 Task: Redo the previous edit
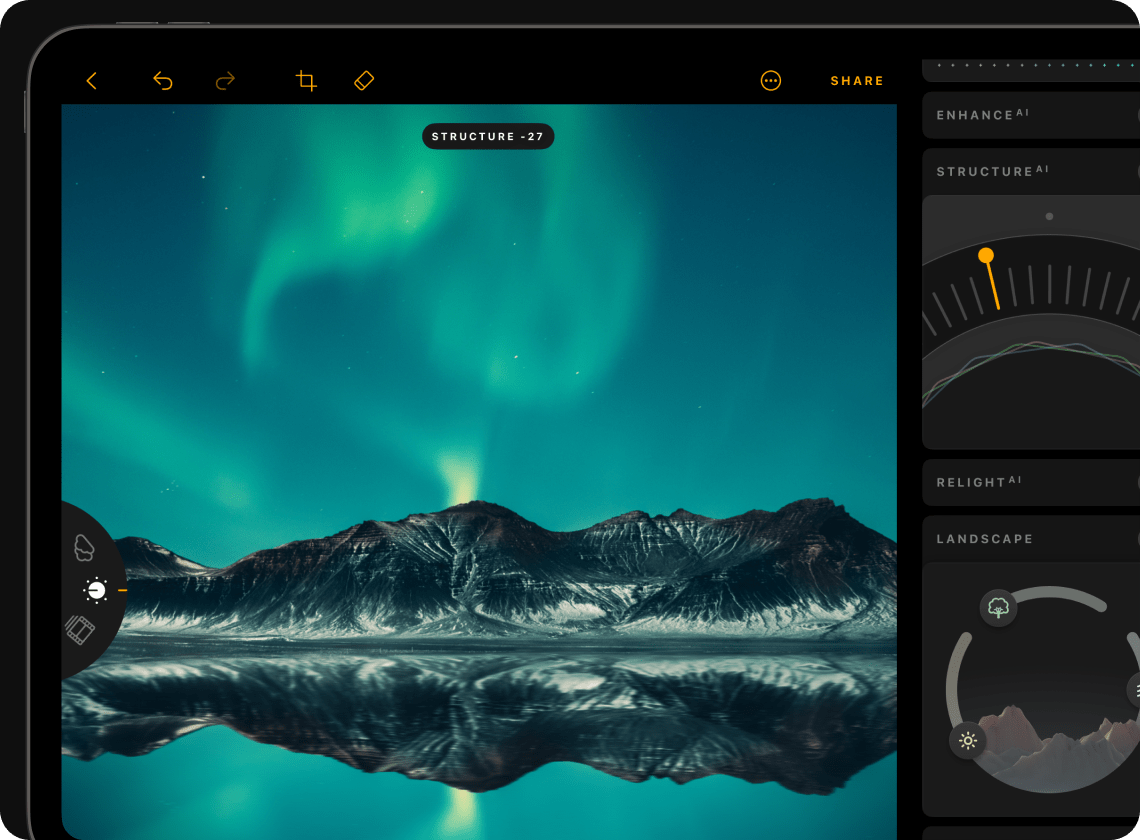[225, 81]
